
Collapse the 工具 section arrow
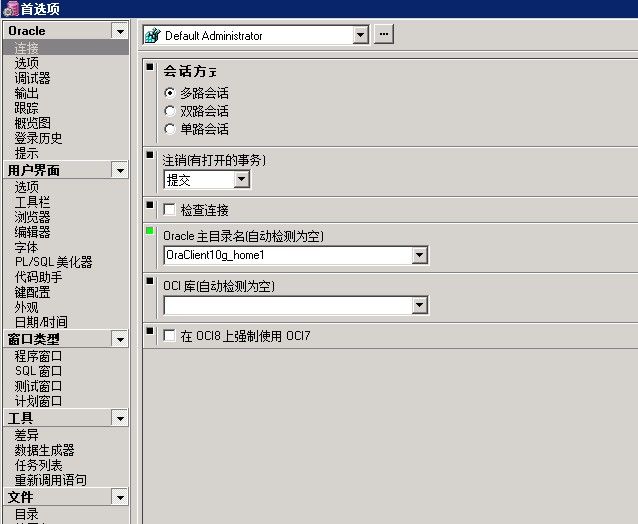[x=120, y=418]
